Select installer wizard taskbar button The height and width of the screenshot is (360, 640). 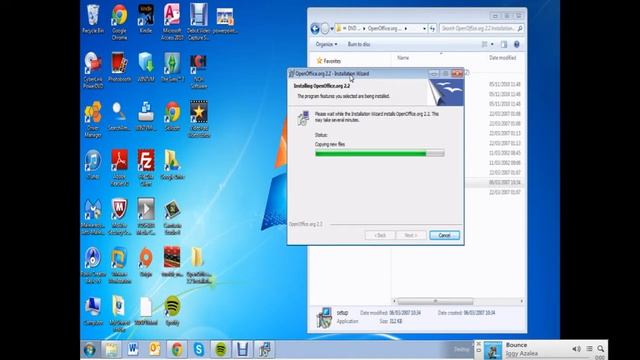point(264,349)
